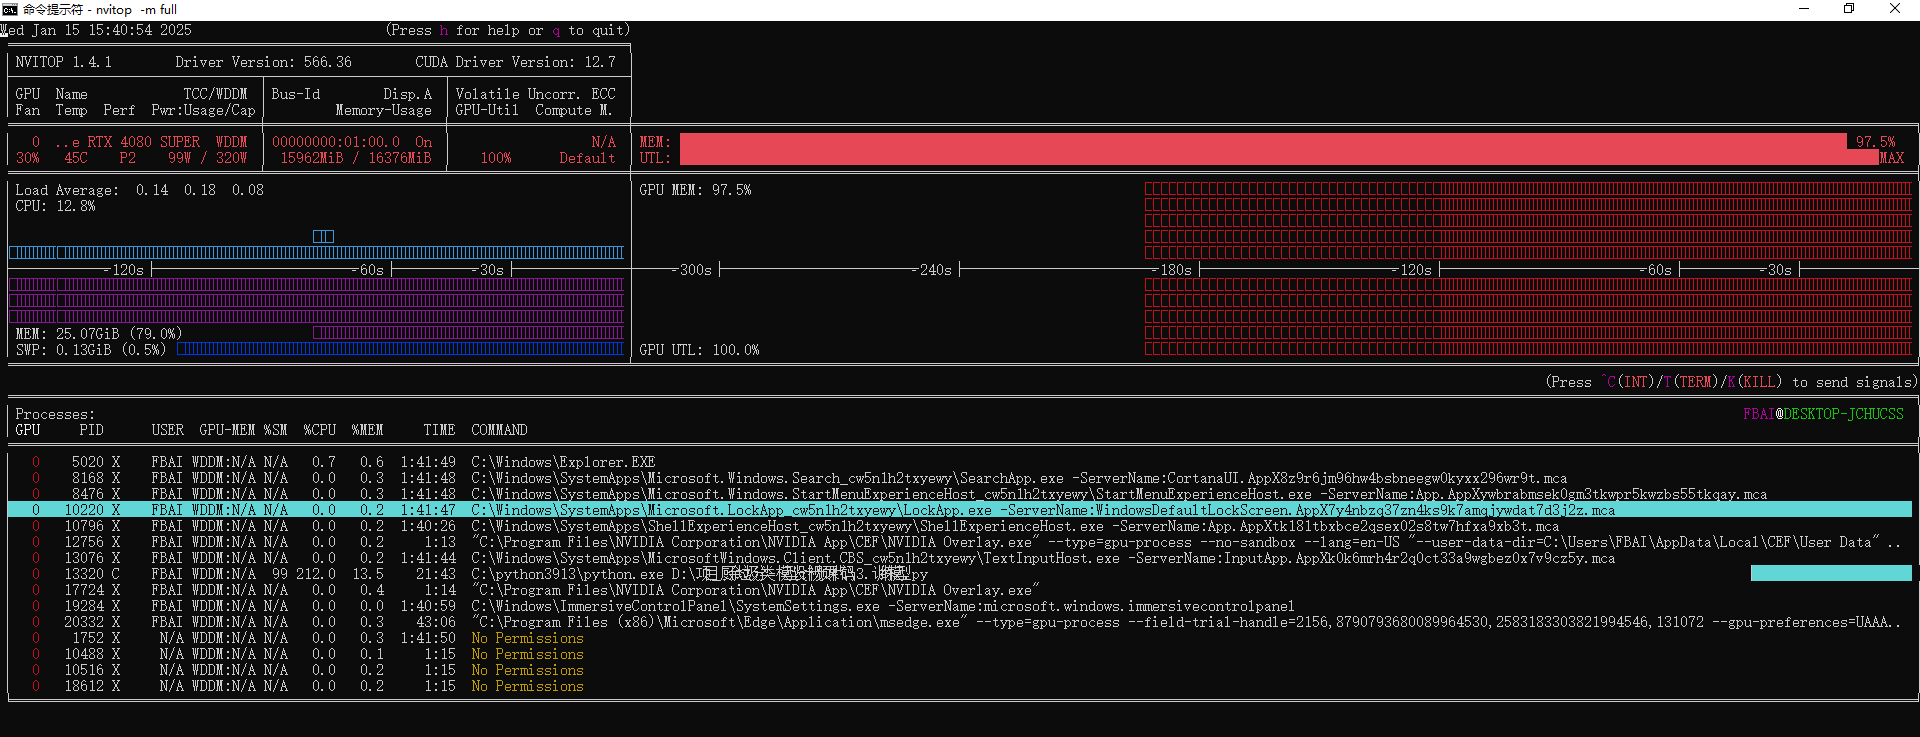The image size is (1920, 737).
Task: Click the -300s marker on GPU timeline
Action: pyautogui.click(x=691, y=270)
